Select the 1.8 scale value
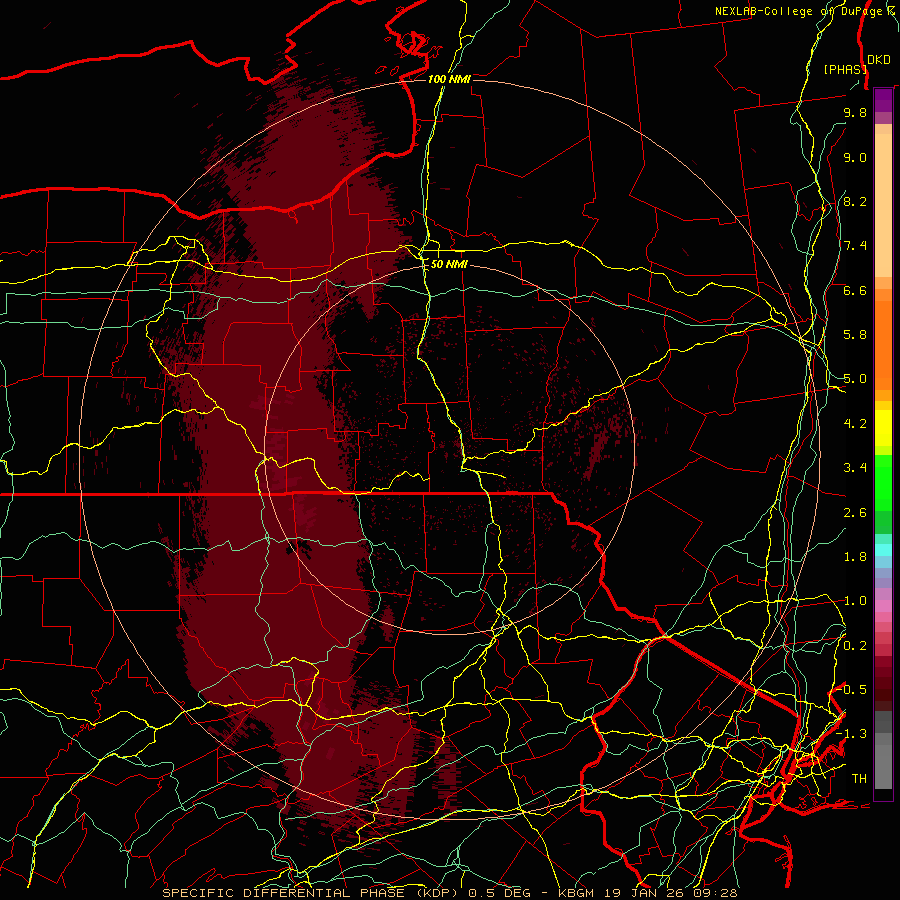Screen dimensions: 900x900 855,557
